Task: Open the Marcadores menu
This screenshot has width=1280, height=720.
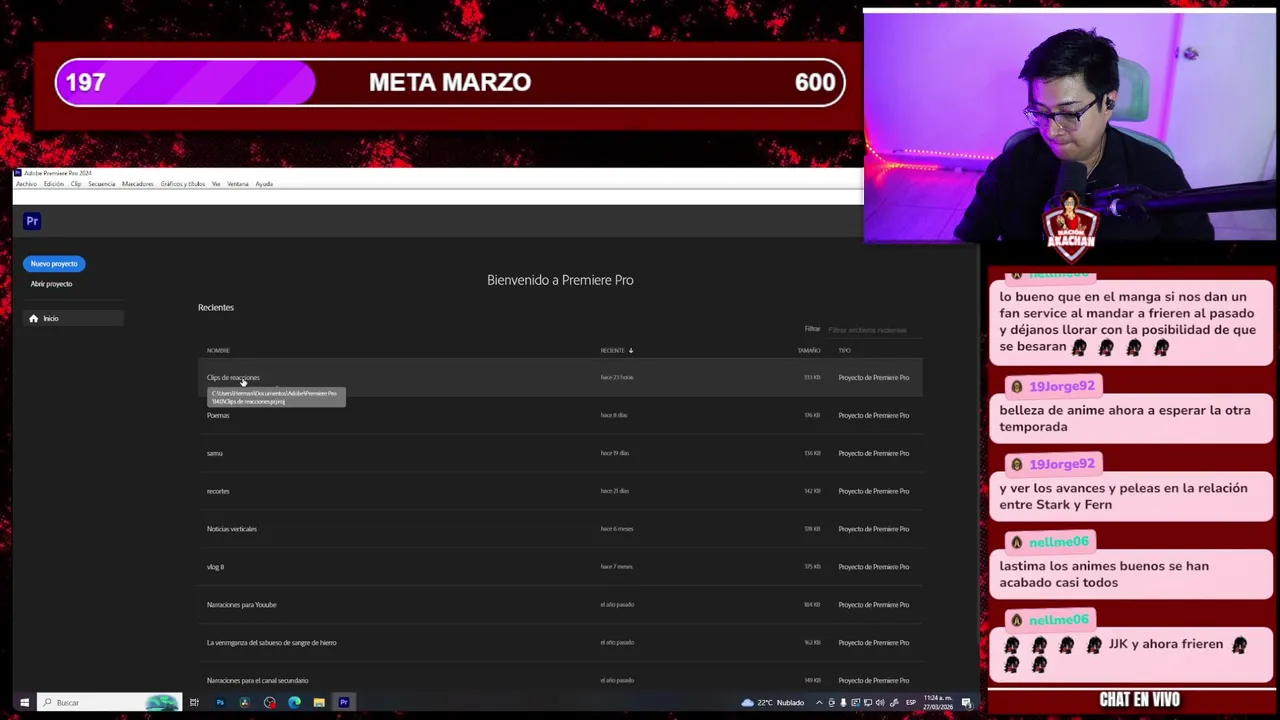Action: tap(138, 184)
